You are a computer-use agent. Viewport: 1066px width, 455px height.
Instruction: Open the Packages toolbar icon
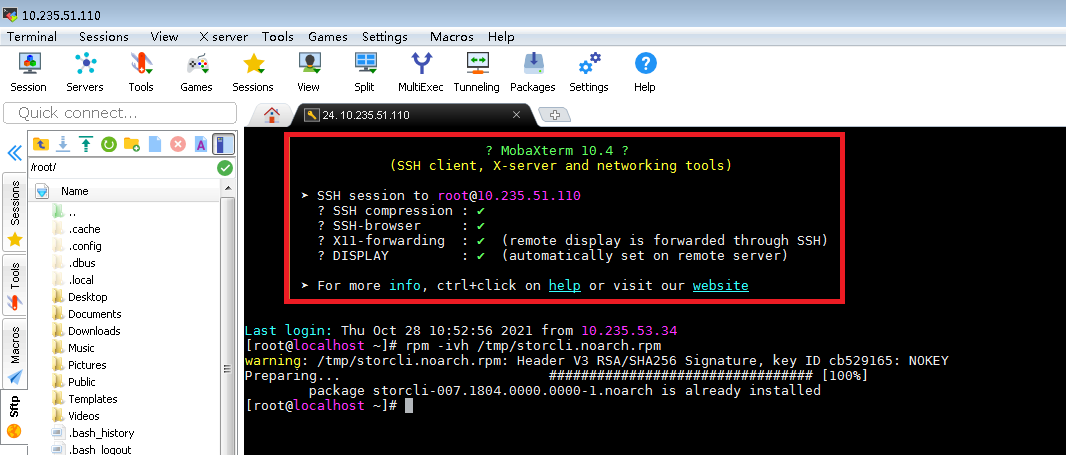pyautogui.click(x=533, y=72)
